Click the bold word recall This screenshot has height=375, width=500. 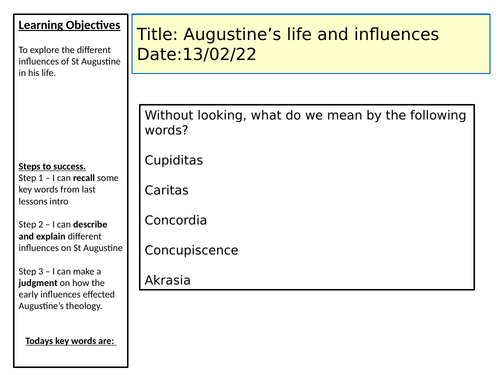(x=84, y=178)
